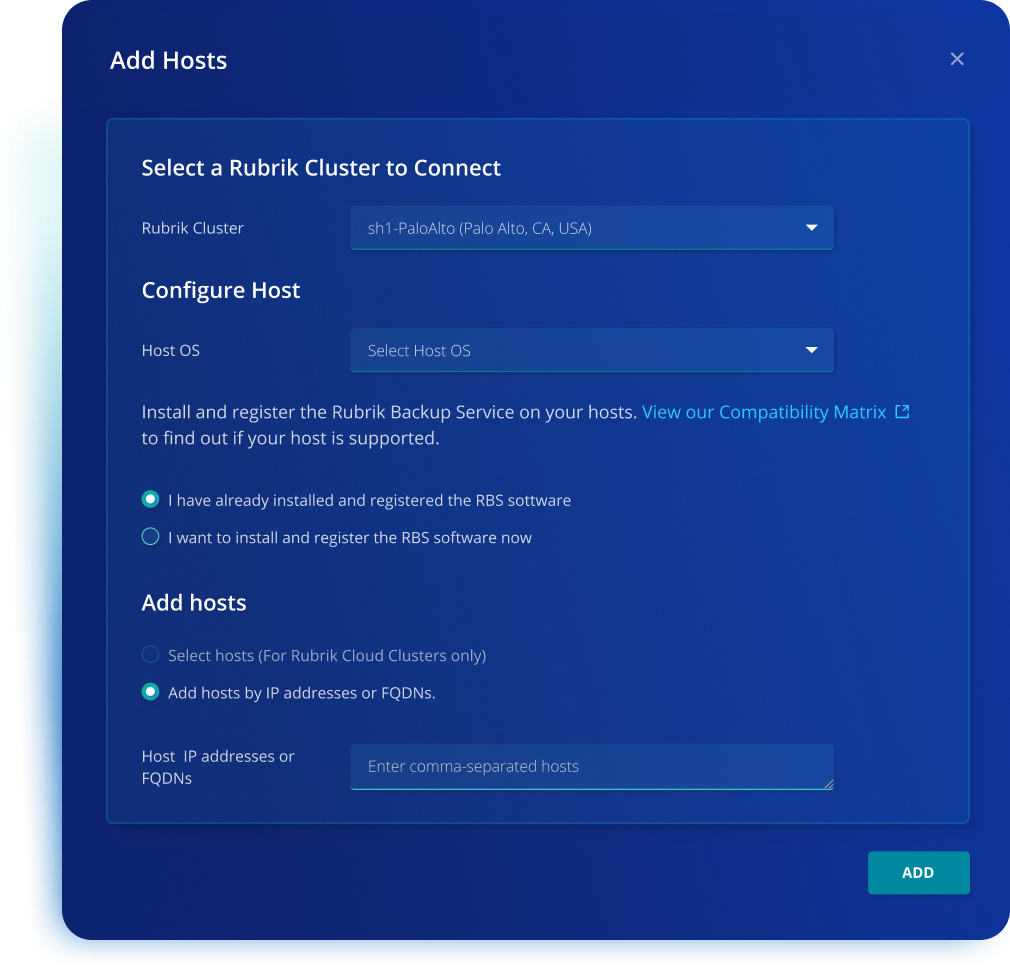Click the "Rubrik Cluster" field label

point(193,228)
